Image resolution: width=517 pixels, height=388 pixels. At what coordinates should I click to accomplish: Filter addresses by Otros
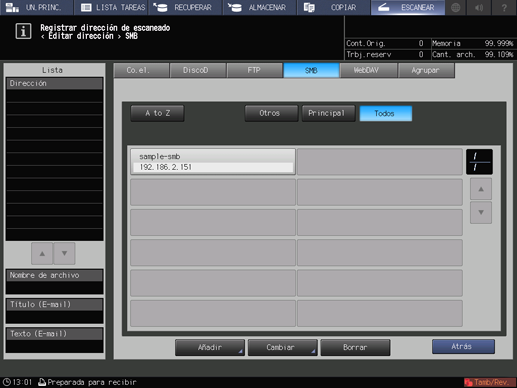[271, 113]
